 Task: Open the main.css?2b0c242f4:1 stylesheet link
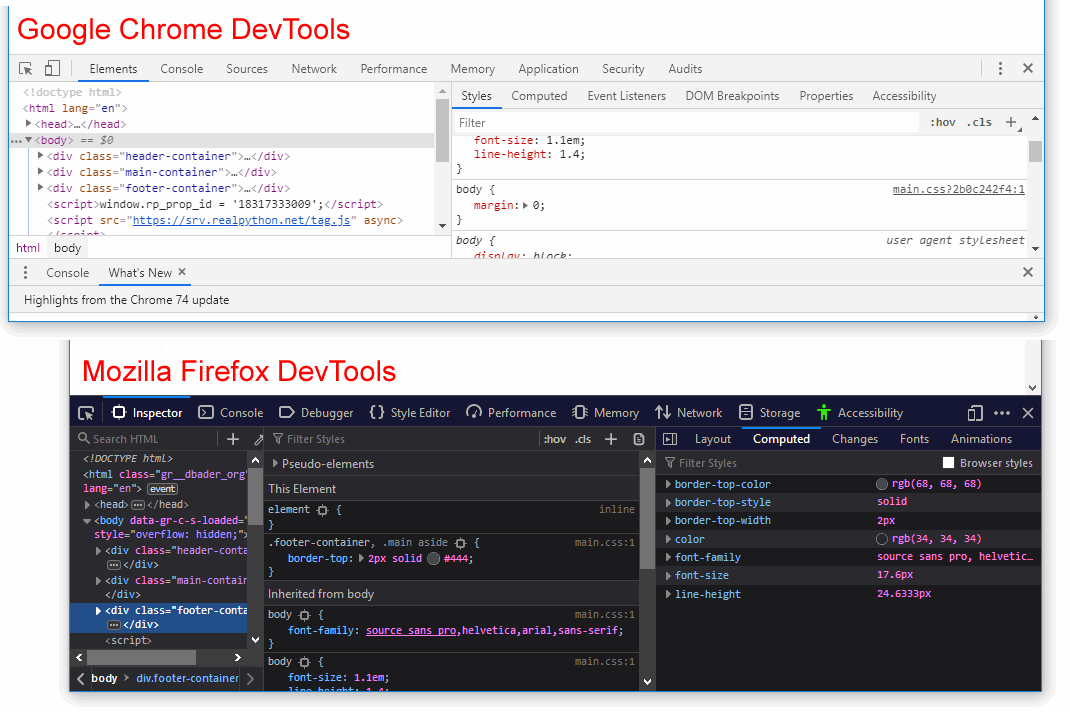tap(958, 187)
